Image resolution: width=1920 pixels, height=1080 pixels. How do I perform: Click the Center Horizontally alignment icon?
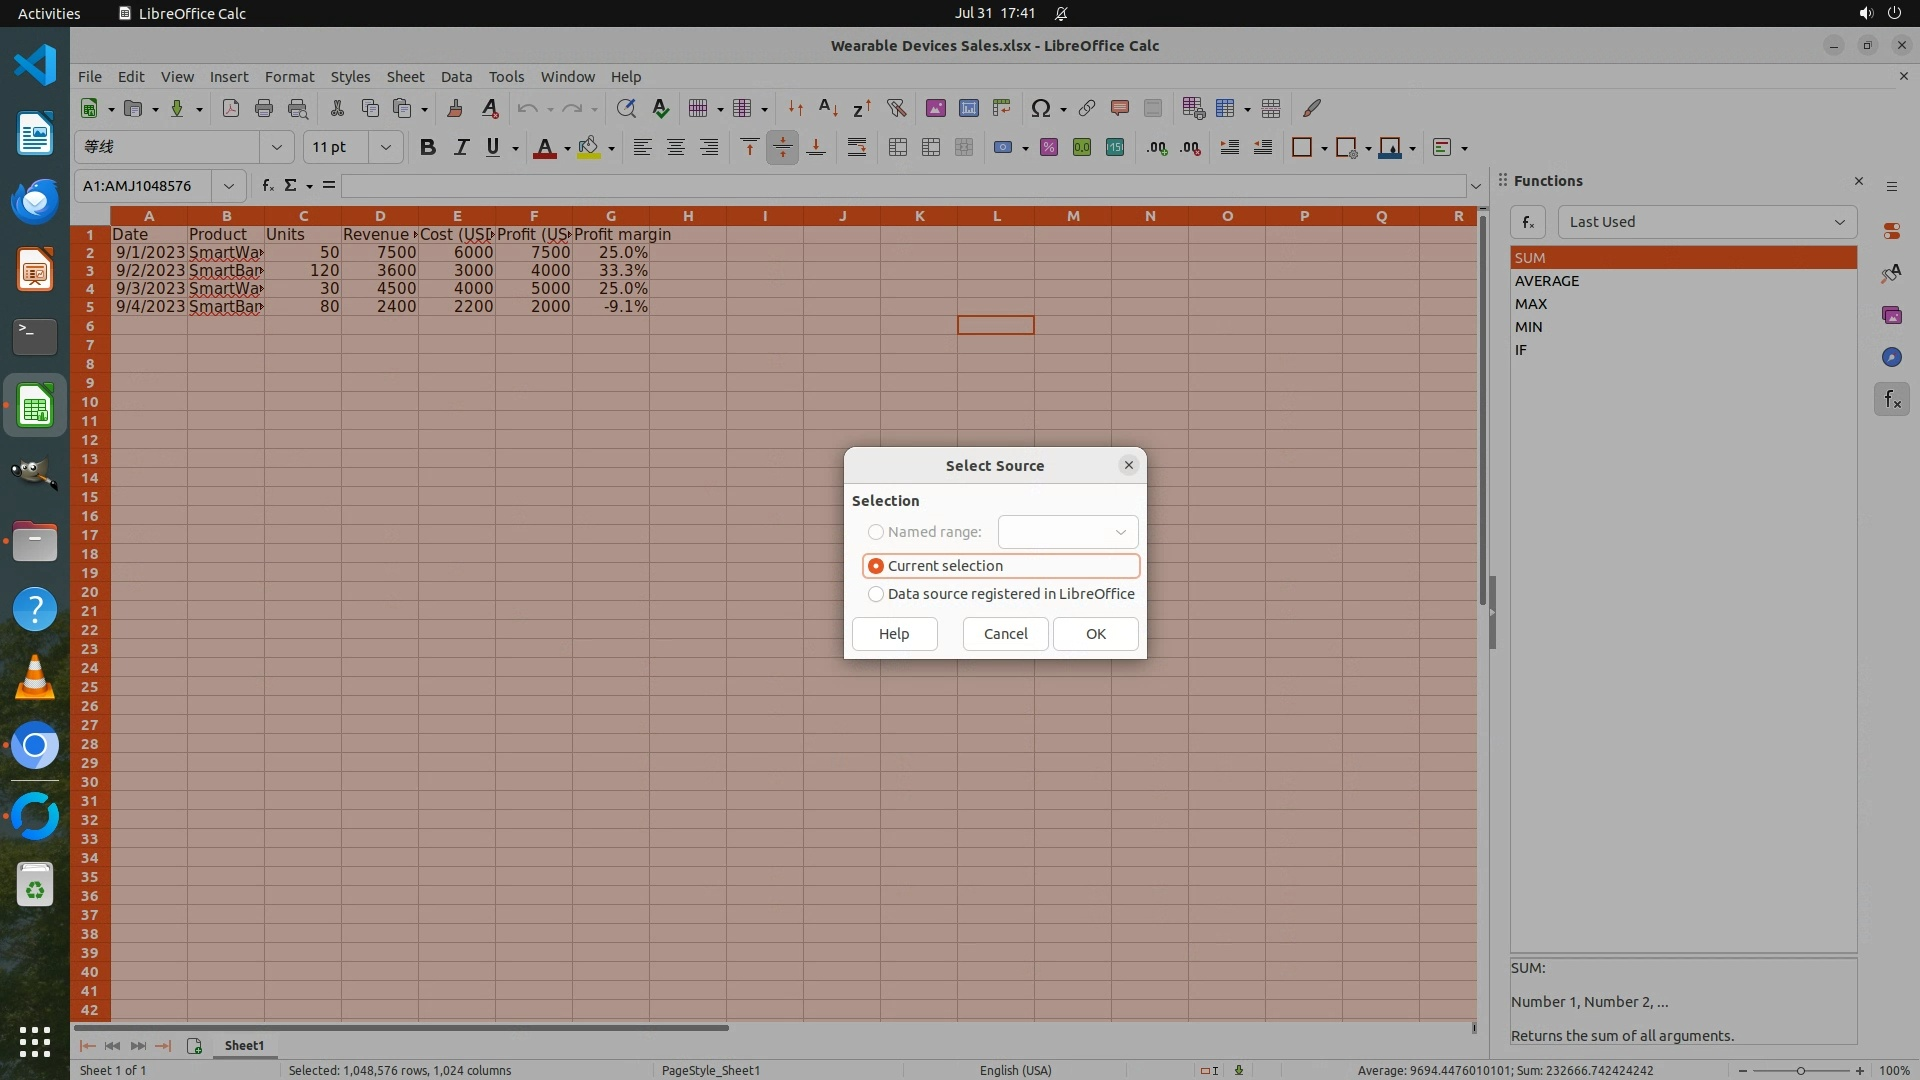coord(676,148)
